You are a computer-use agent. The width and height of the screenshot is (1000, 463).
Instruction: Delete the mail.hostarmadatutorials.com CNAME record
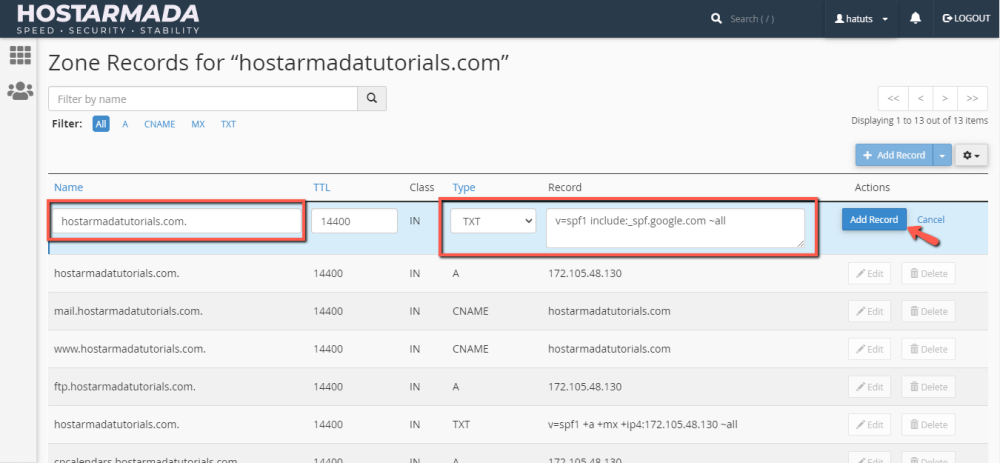[x=929, y=311]
